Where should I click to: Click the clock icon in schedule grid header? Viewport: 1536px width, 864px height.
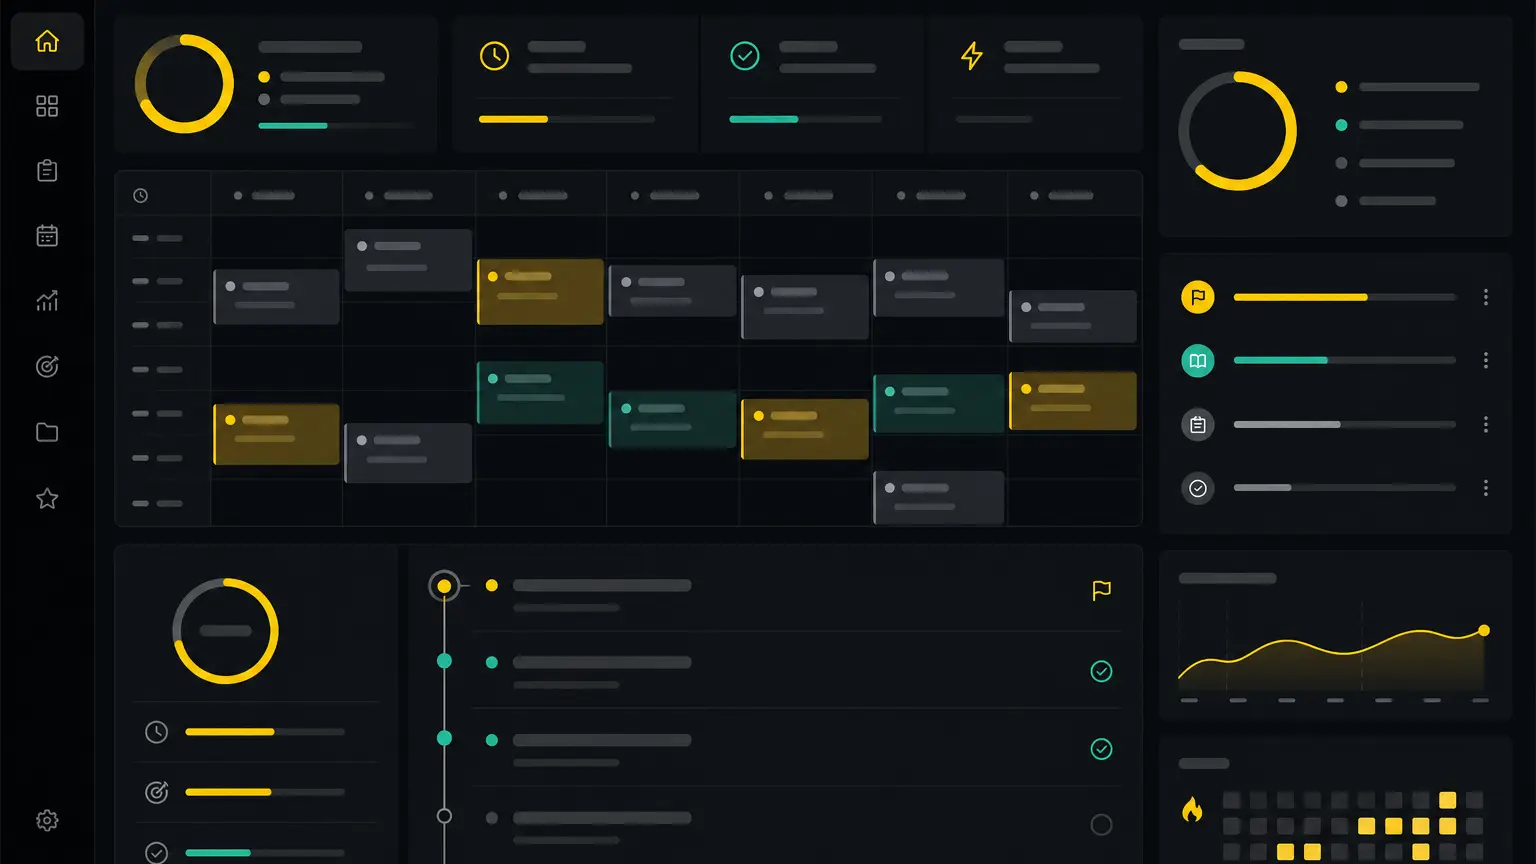click(x=141, y=196)
